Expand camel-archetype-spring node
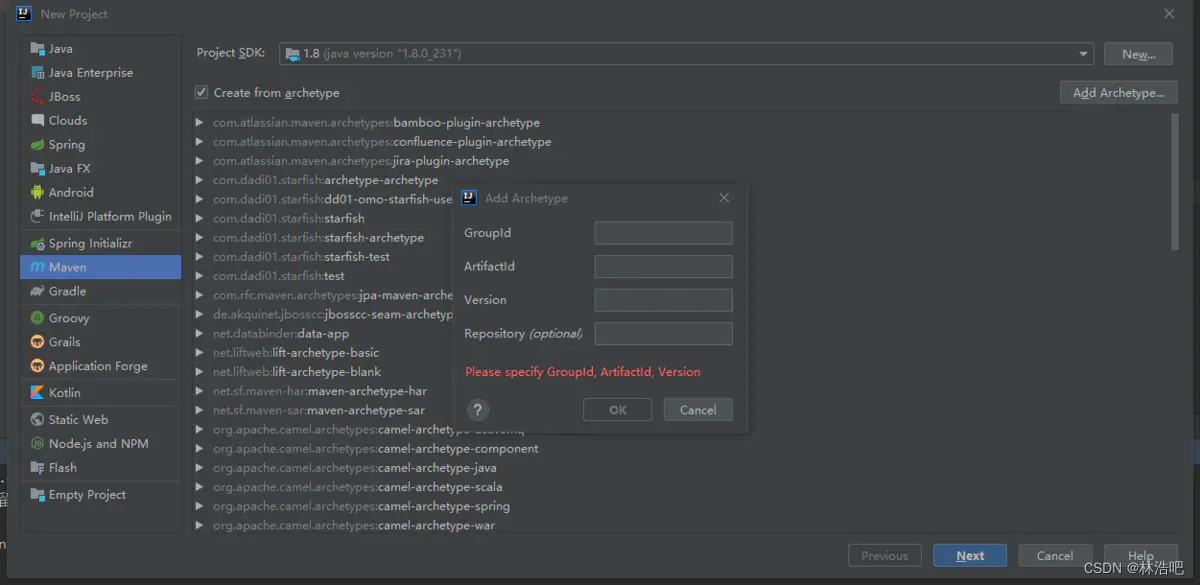1200x585 pixels. pyautogui.click(x=200, y=506)
